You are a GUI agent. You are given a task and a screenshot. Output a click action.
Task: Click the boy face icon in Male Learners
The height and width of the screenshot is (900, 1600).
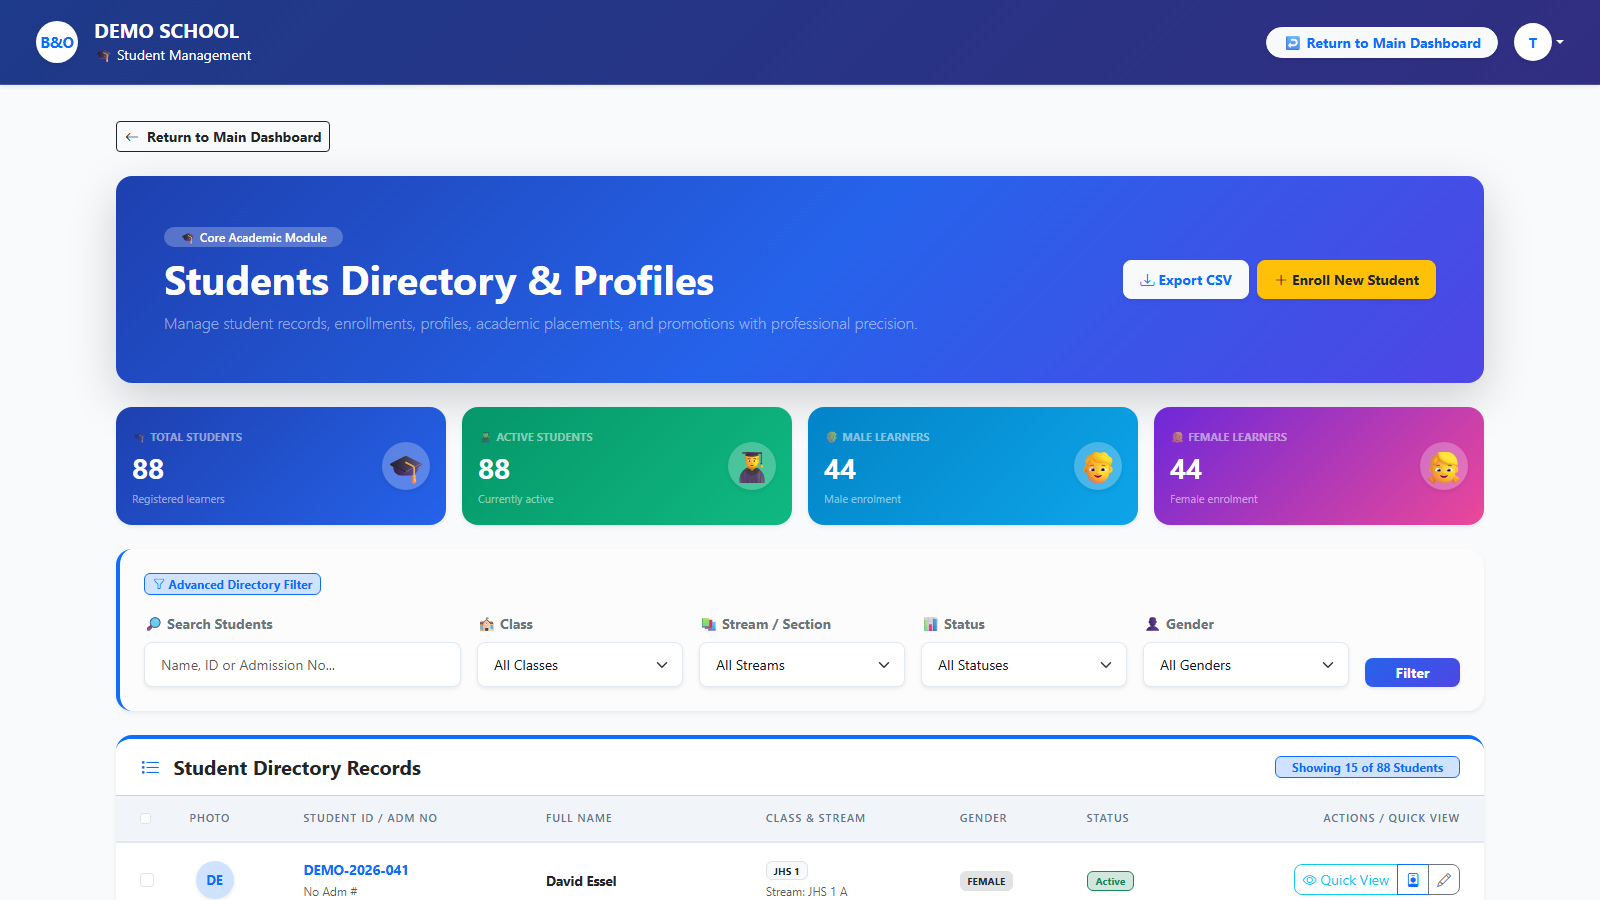pos(1098,466)
